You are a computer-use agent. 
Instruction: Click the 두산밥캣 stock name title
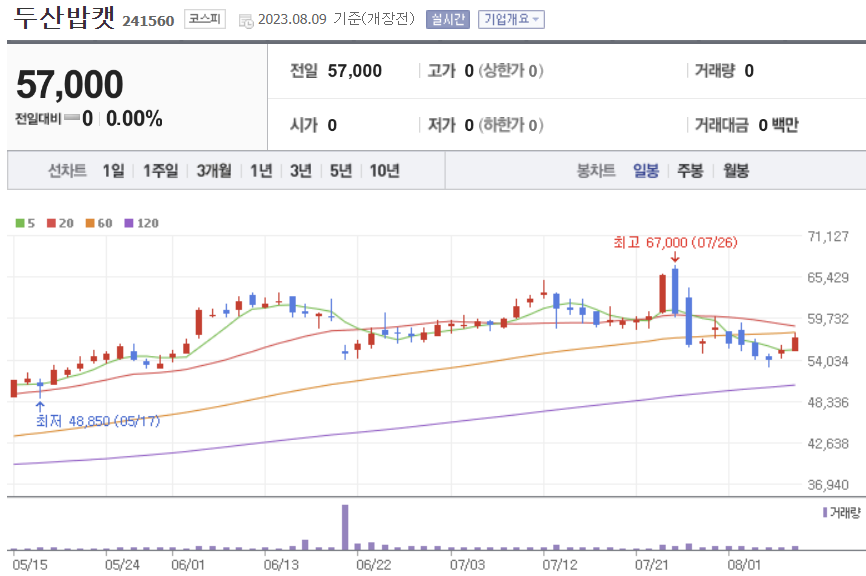pos(65,17)
